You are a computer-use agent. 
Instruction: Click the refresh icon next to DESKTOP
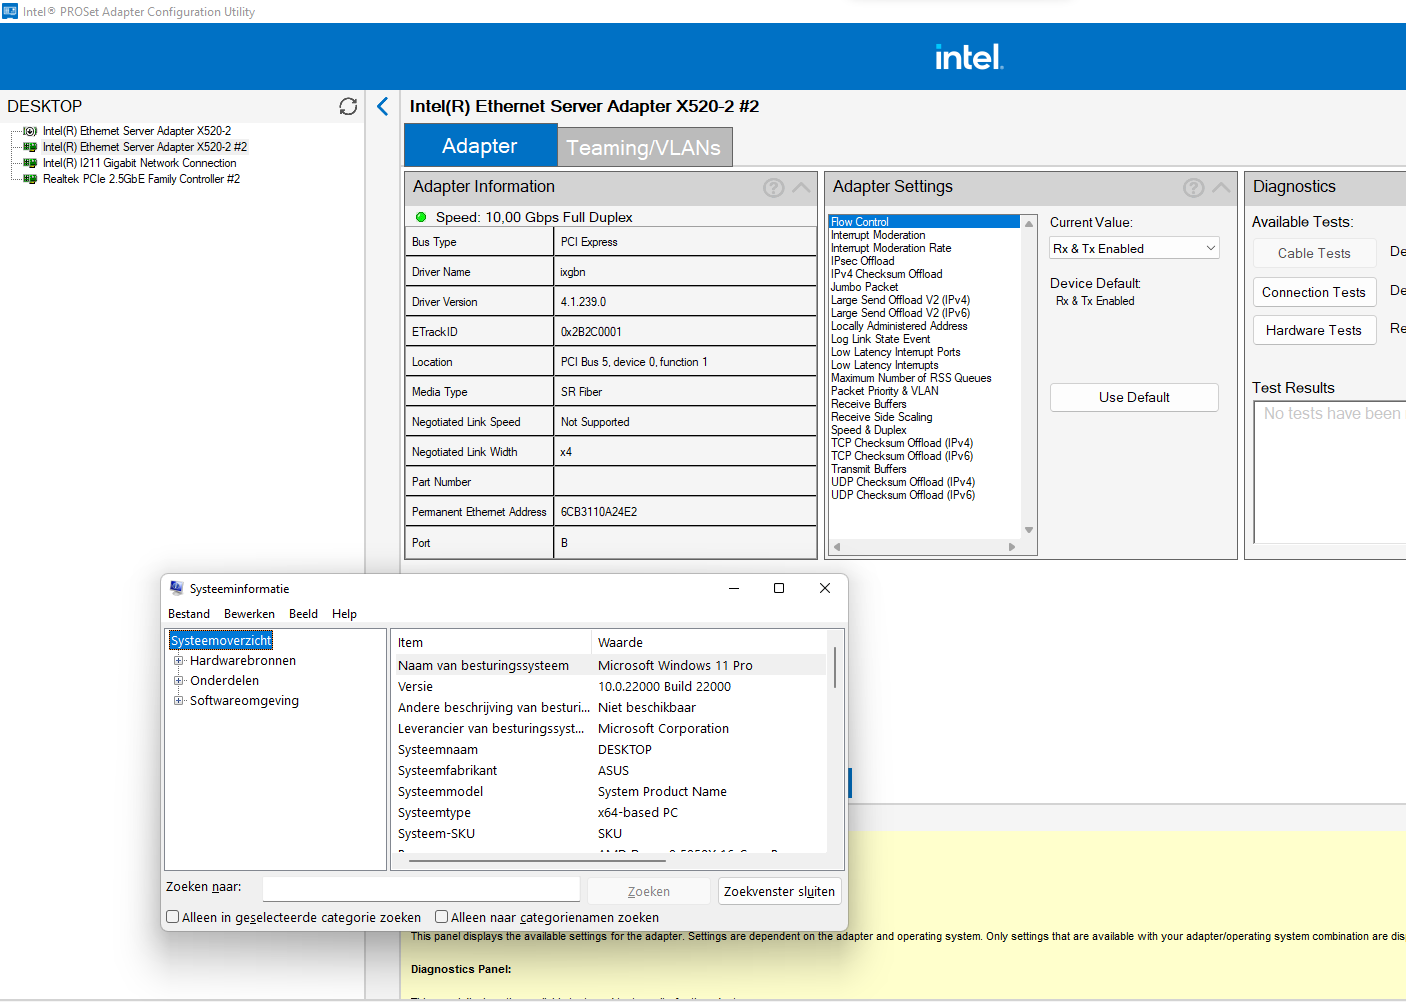pyautogui.click(x=348, y=106)
